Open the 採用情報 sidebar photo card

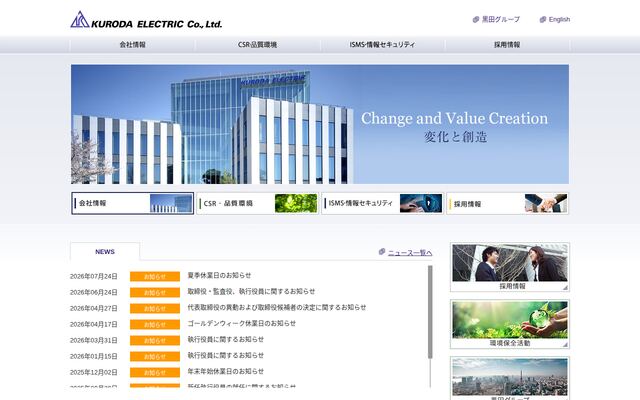click(510, 267)
